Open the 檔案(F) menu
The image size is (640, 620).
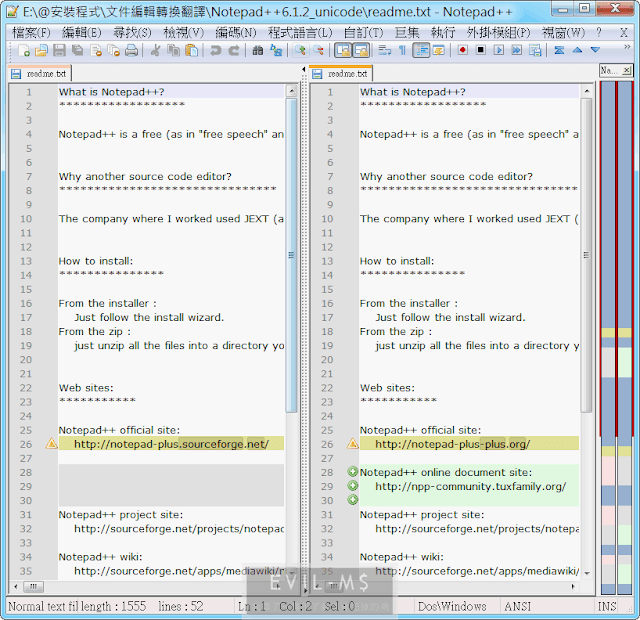(x=31, y=33)
